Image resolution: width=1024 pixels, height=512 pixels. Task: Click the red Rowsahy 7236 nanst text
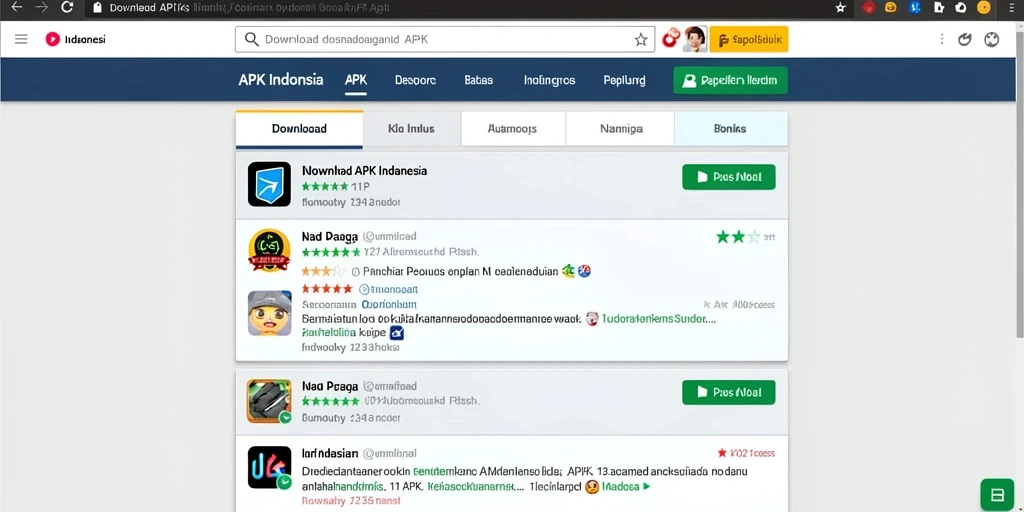click(351, 501)
